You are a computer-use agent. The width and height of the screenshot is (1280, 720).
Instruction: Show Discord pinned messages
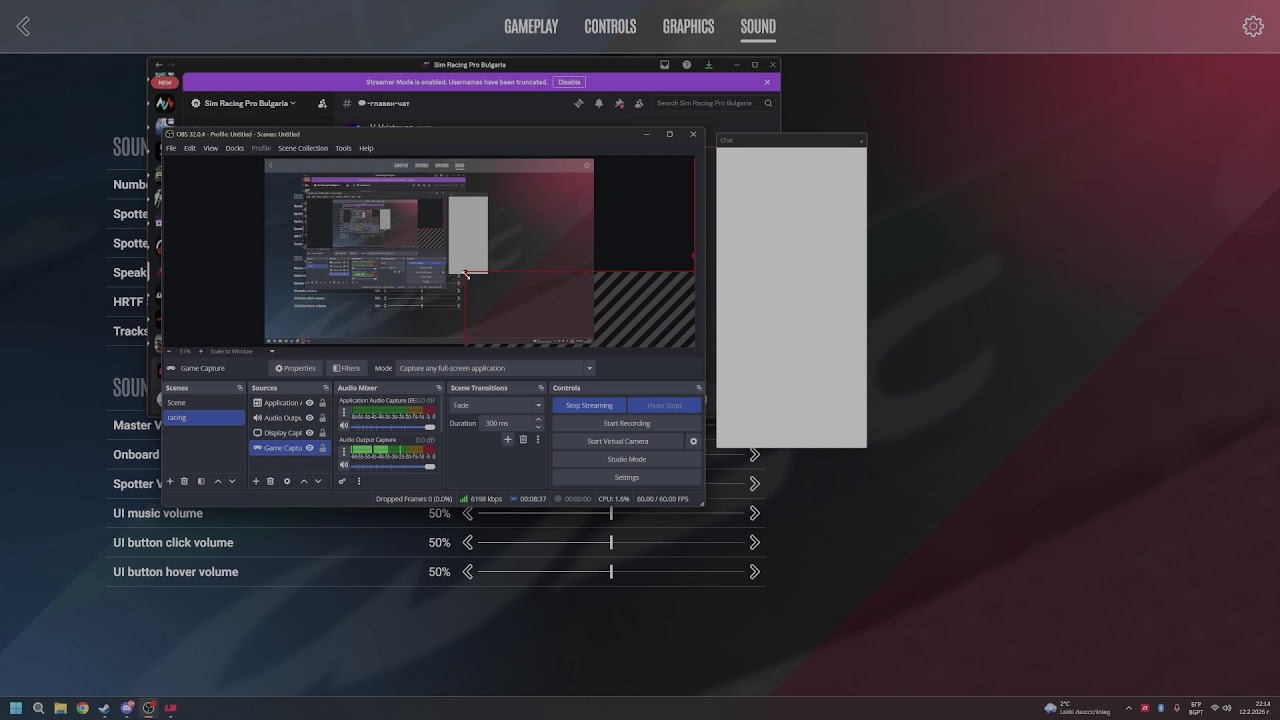[619, 103]
